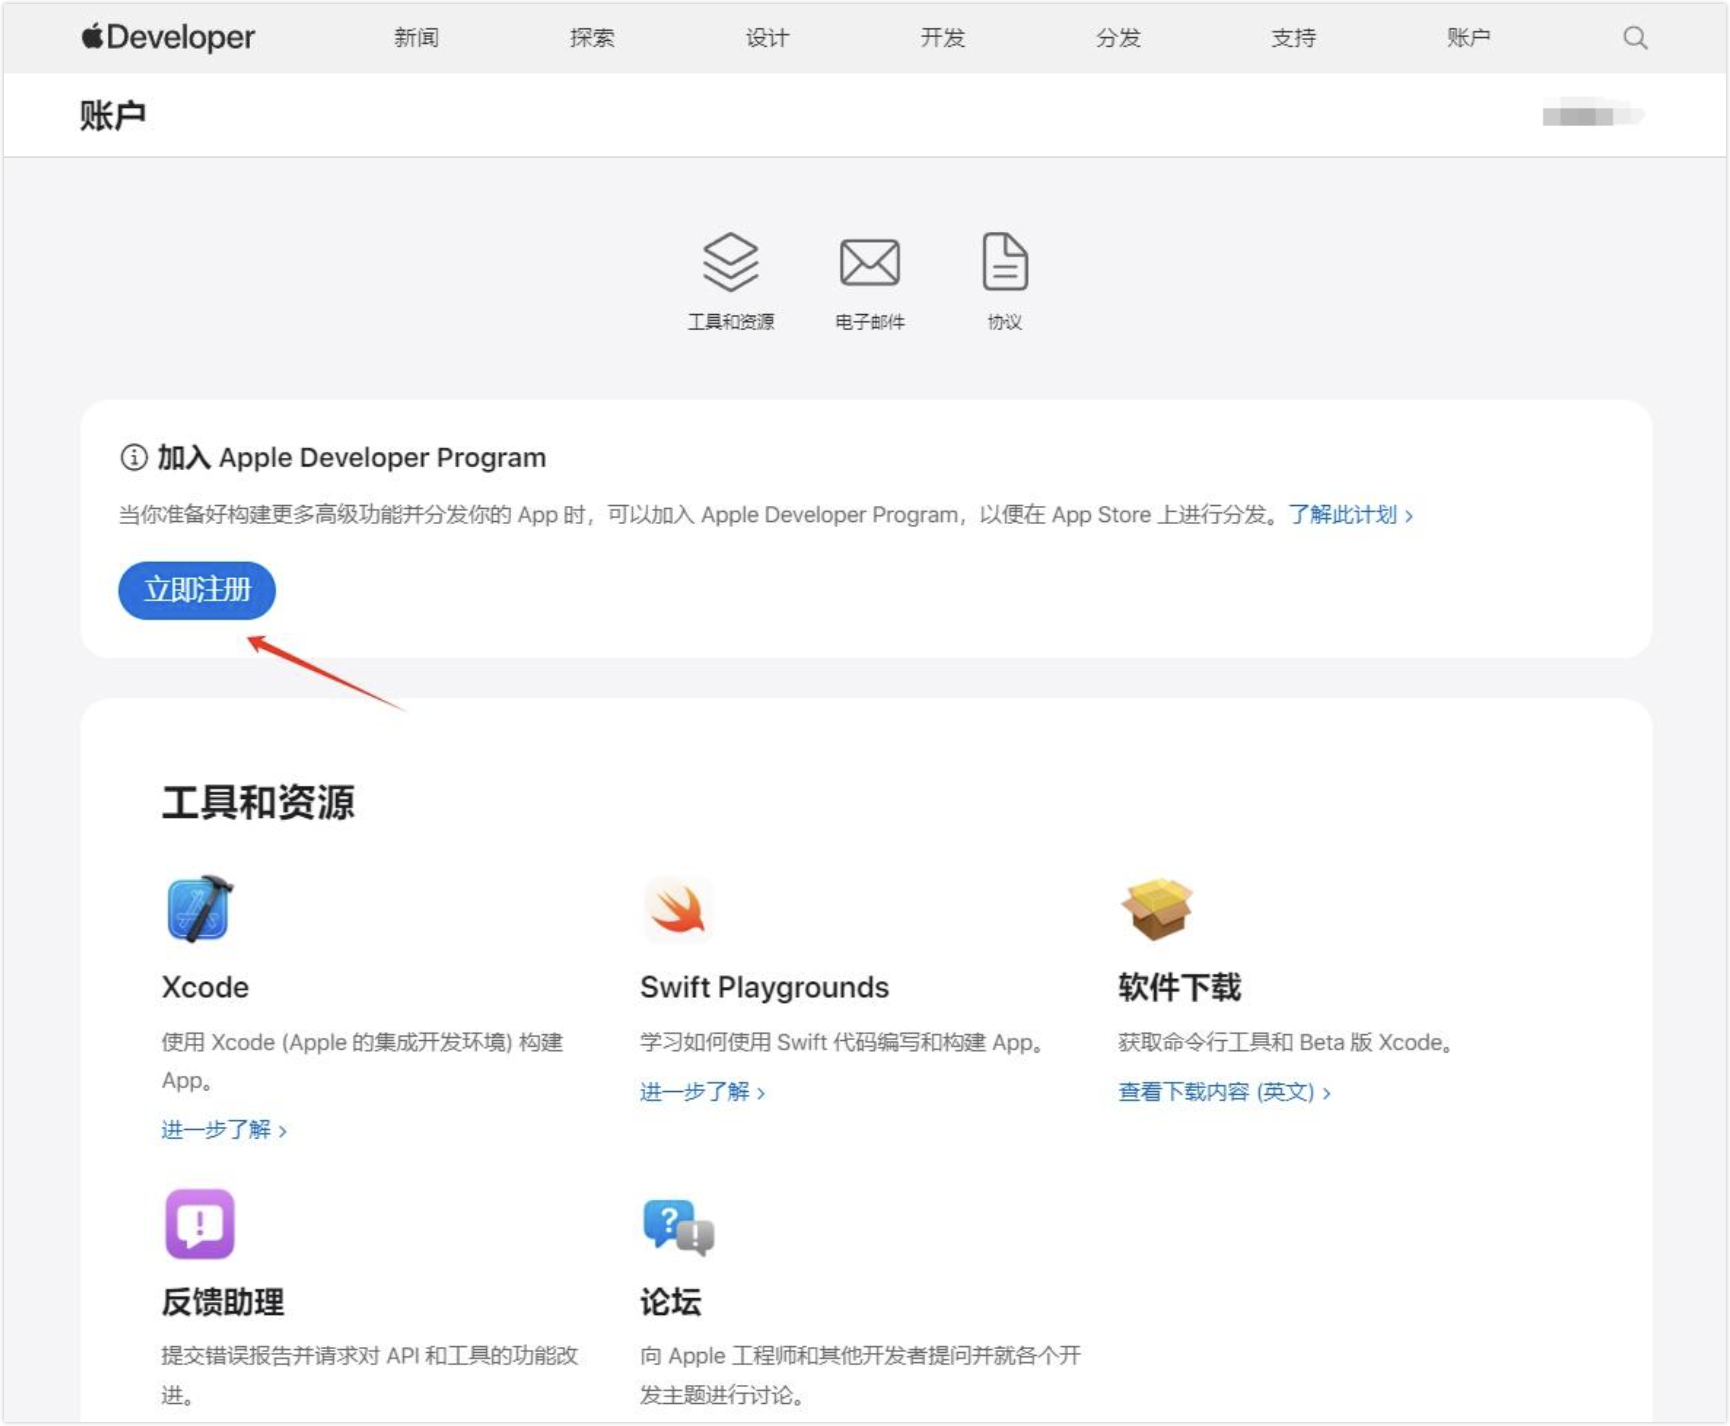Click the blurred account name at top right
Viewport: 1730px width, 1426px height.
click(x=1591, y=116)
